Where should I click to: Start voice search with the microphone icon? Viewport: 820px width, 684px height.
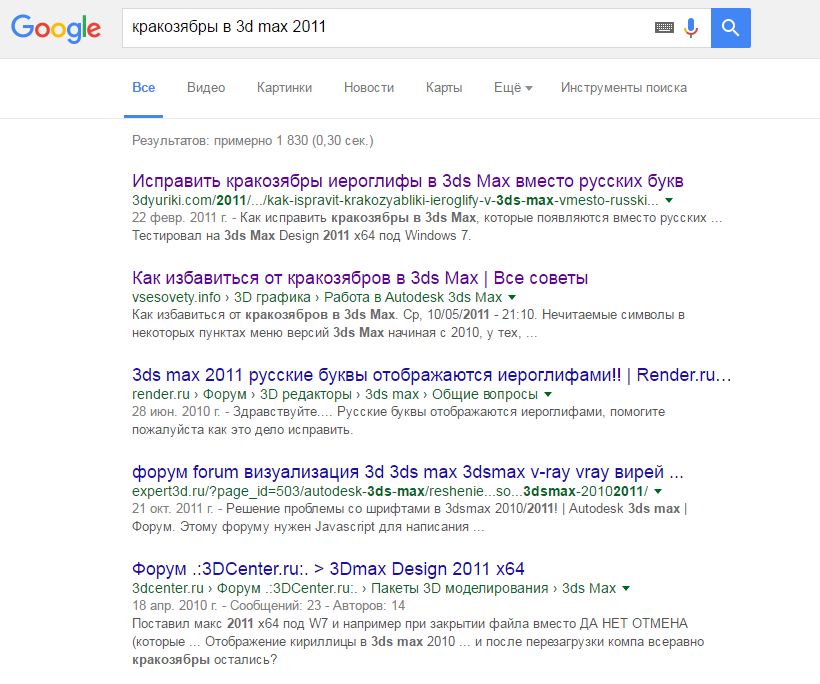pyautogui.click(x=691, y=28)
